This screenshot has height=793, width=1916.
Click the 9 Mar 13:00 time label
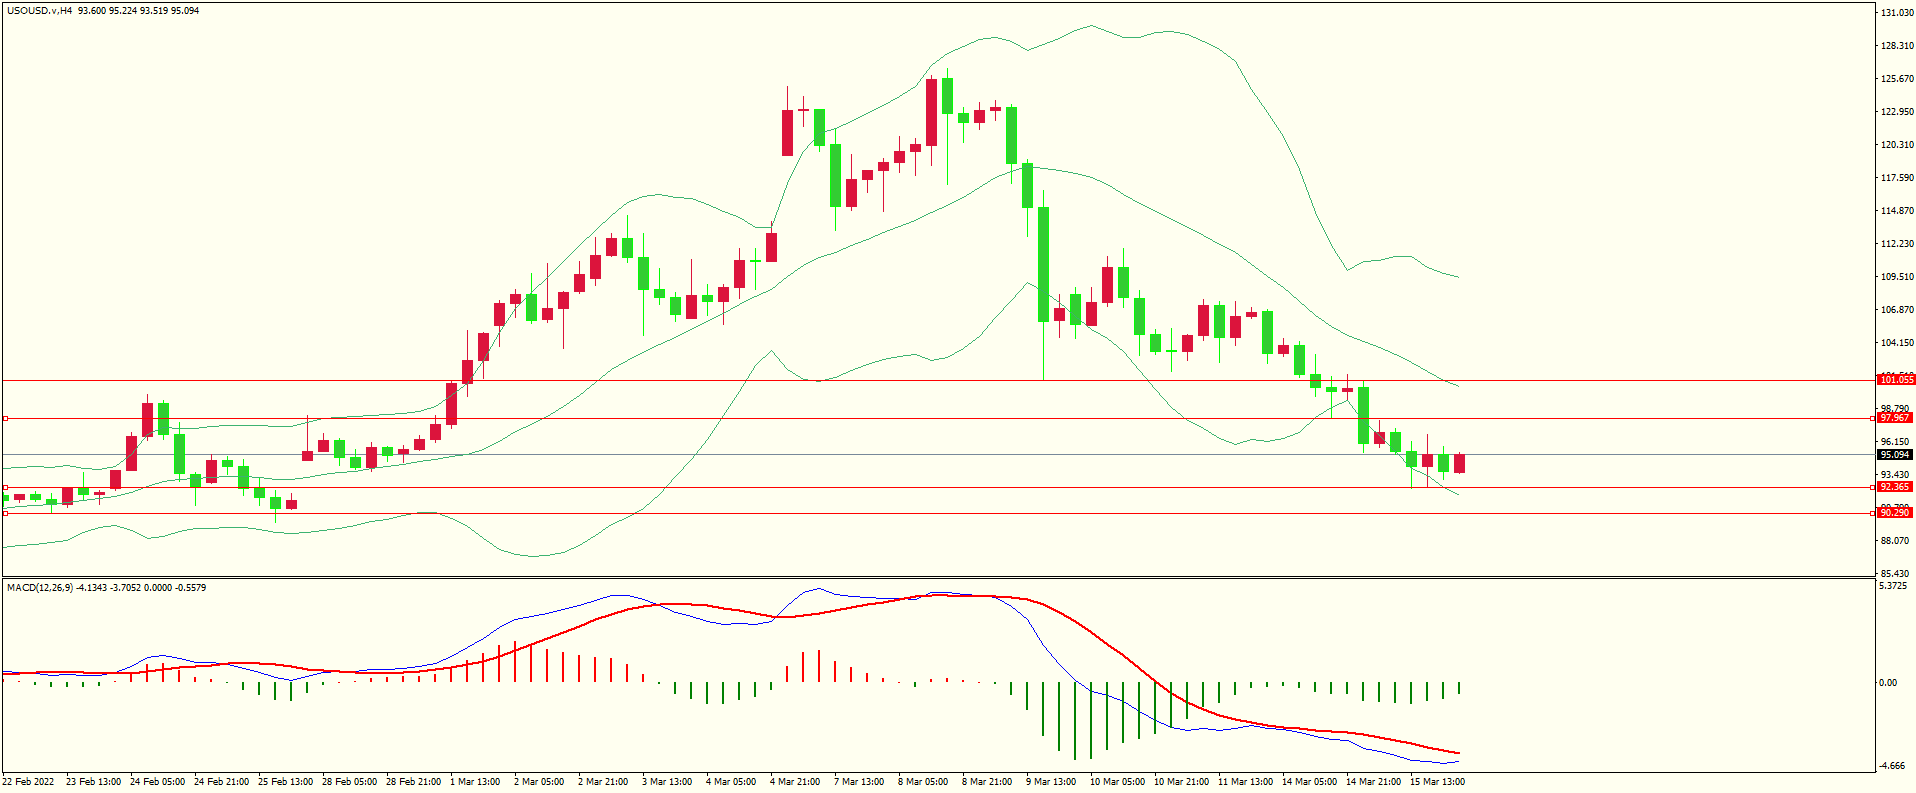click(1051, 782)
